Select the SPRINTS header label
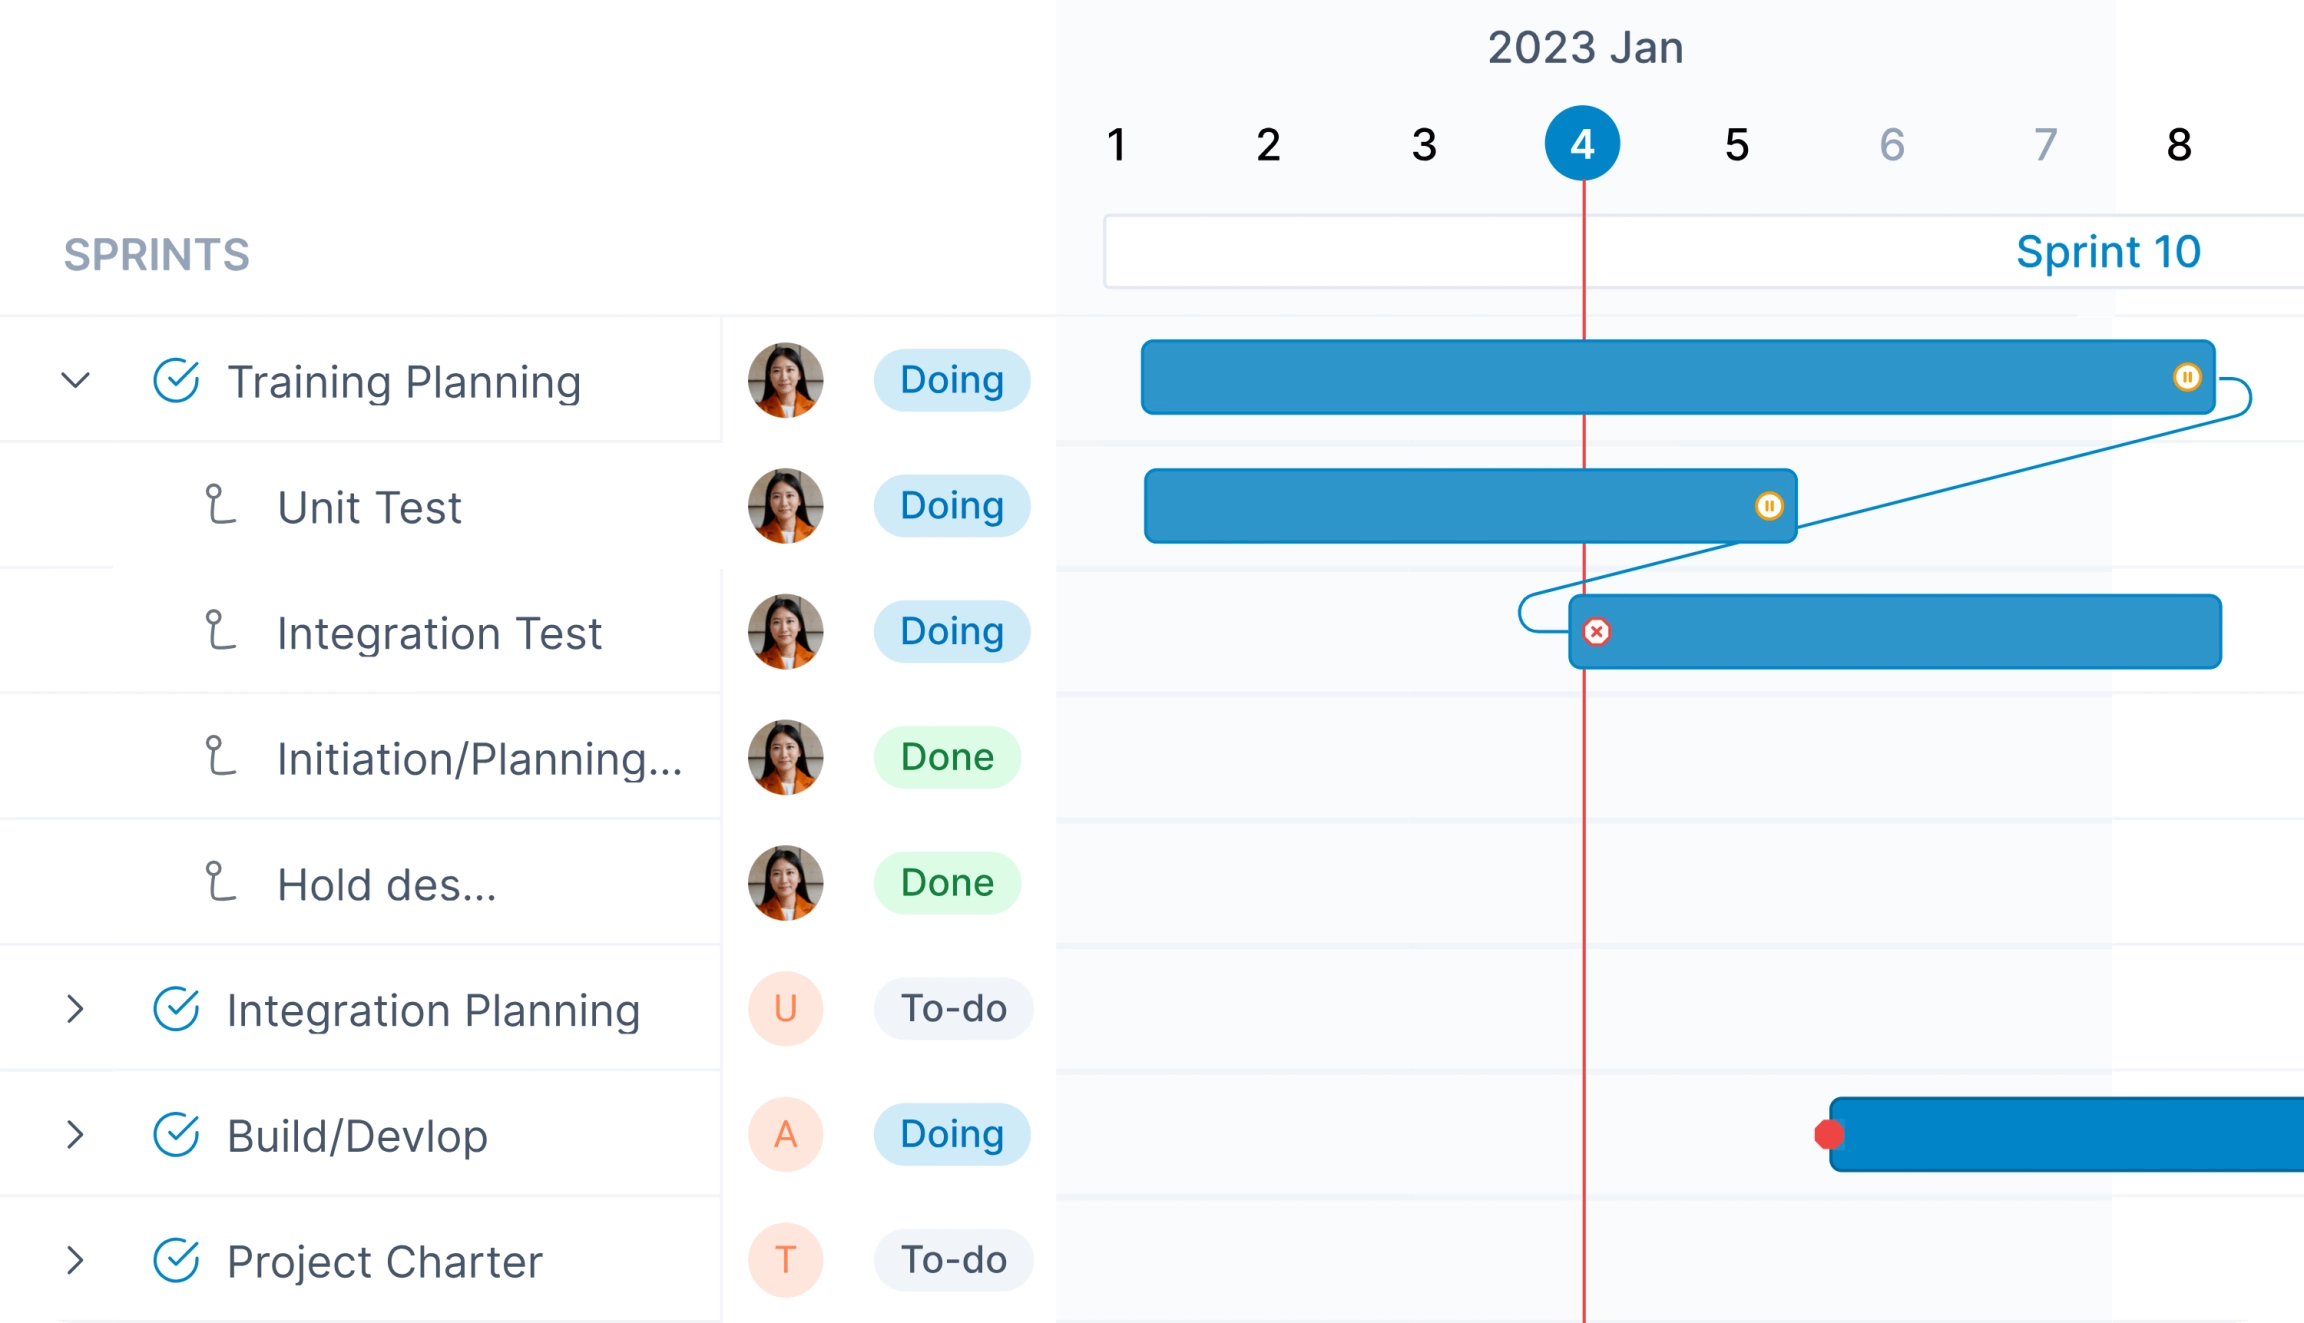The width and height of the screenshot is (2304, 1323). click(156, 255)
